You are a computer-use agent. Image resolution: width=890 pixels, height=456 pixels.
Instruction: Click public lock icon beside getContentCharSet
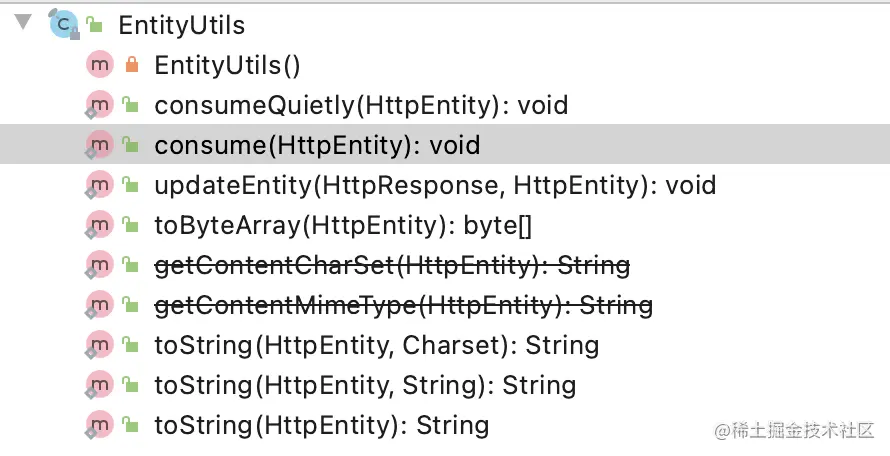point(131,265)
